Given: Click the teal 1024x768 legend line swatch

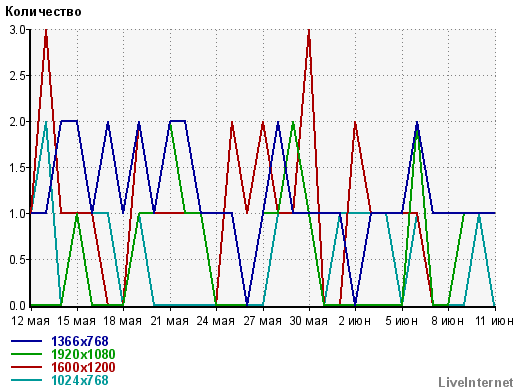Looking at the screenshot, I should point(26,380).
